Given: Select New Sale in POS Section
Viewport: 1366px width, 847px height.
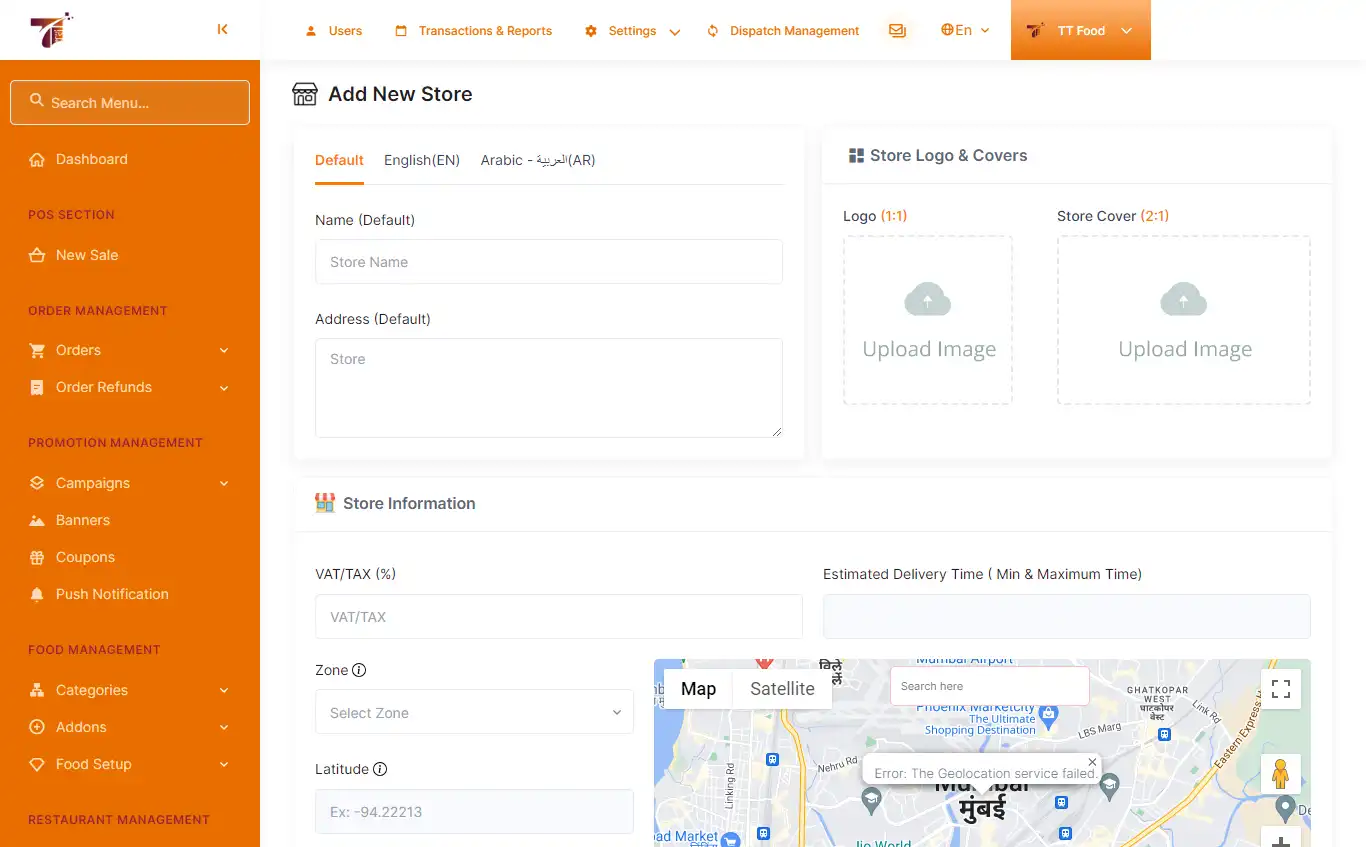Looking at the screenshot, I should [x=85, y=255].
